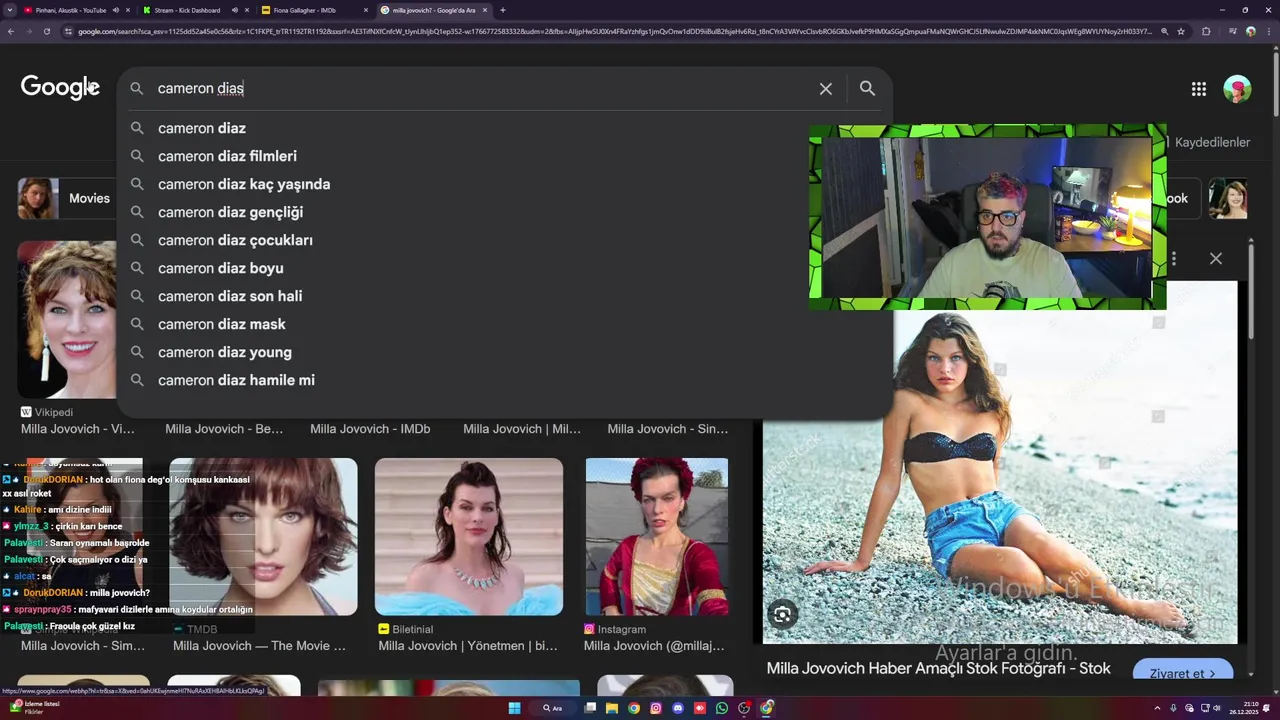Select the suggestion "cameron diaz kaç yaşında"
Image resolution: width=1280 pixels, height=720 pixels.
pos(505,184)
